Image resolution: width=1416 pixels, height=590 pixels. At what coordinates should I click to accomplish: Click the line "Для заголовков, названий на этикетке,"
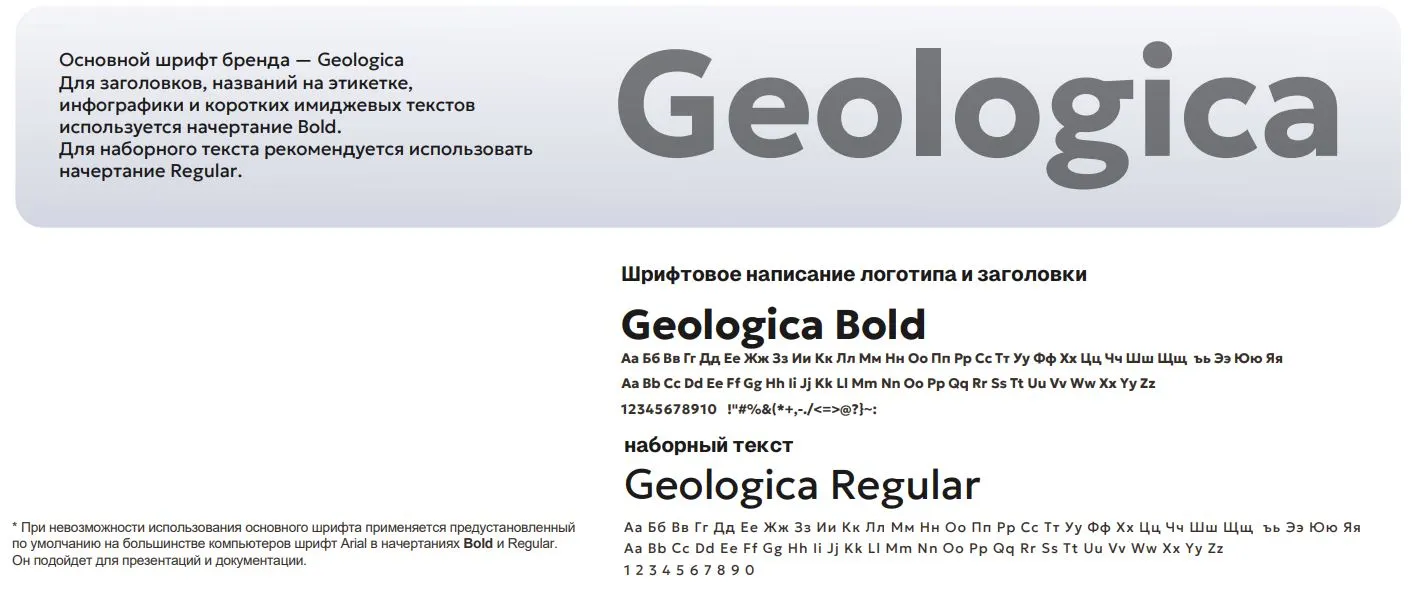click(x=235, y=82)
